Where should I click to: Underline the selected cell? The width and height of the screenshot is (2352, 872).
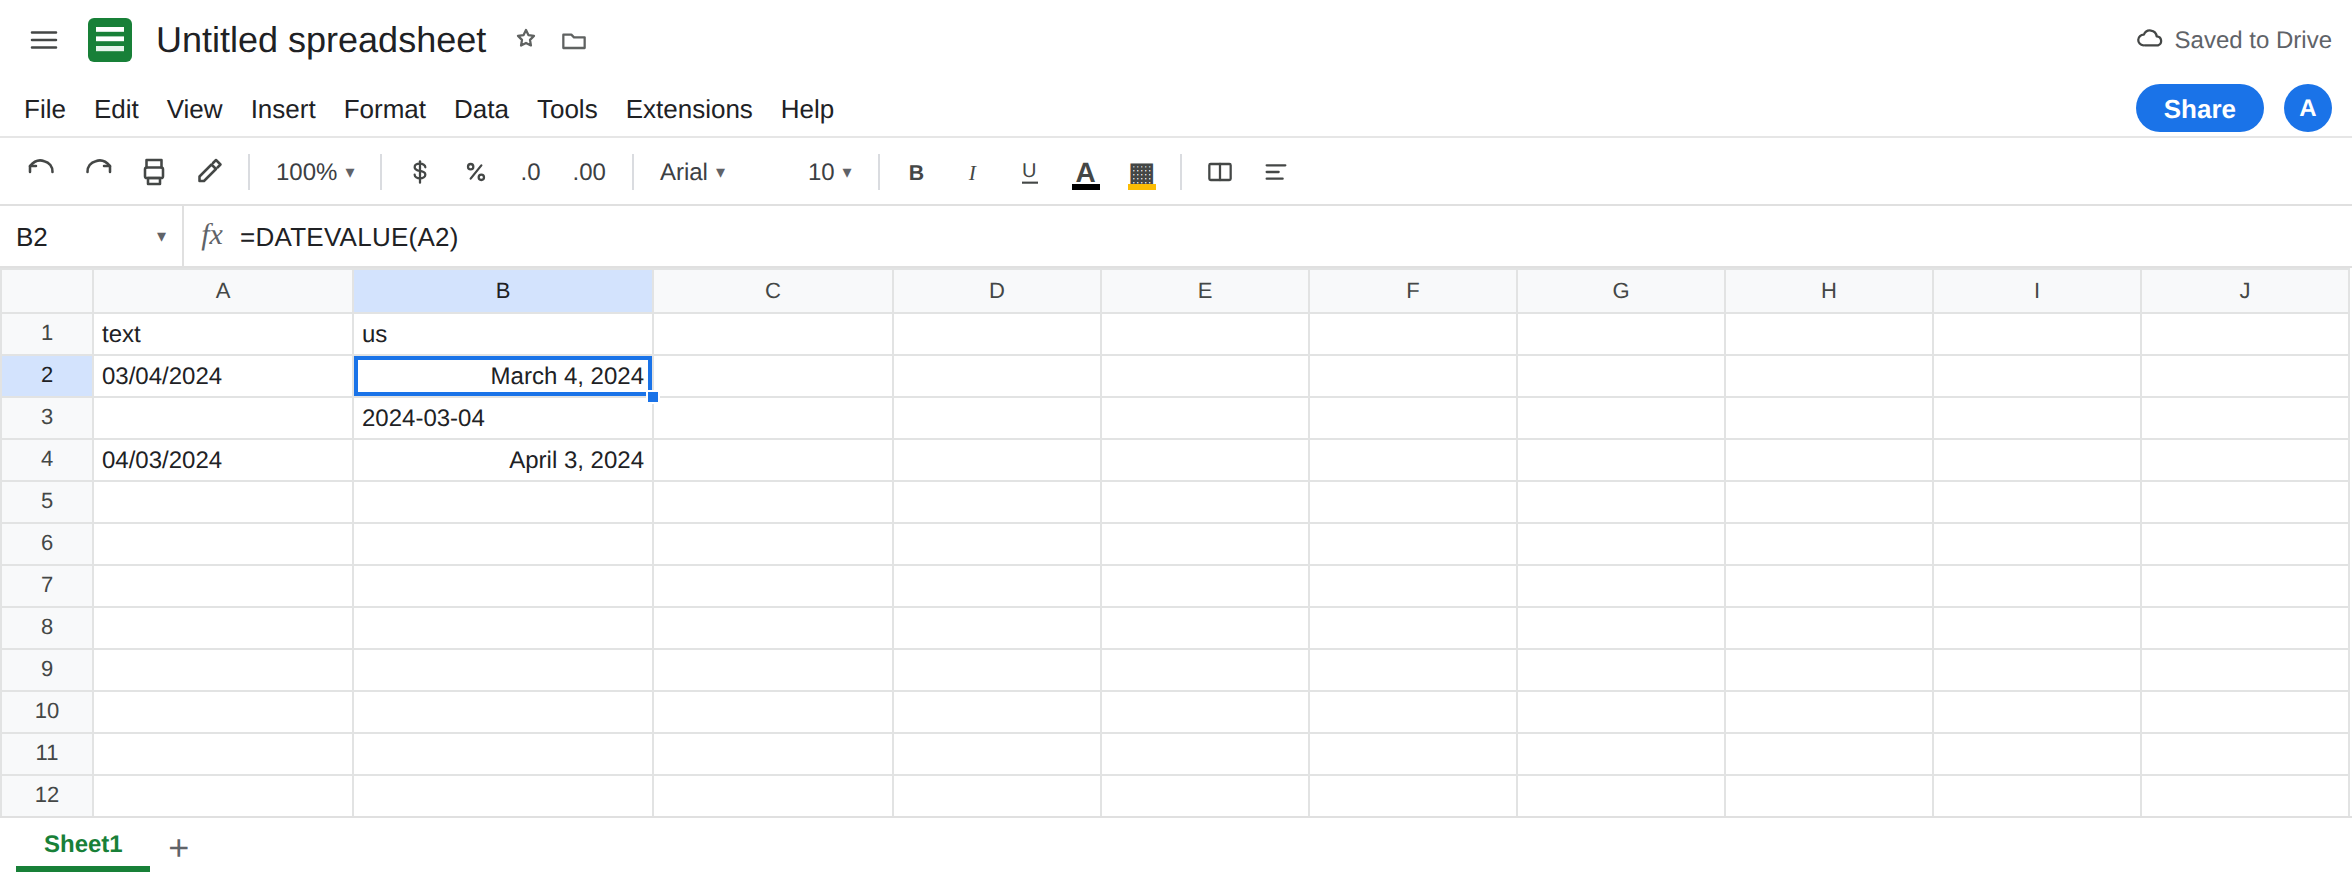pyautogui.click(x=1029, y=172)
